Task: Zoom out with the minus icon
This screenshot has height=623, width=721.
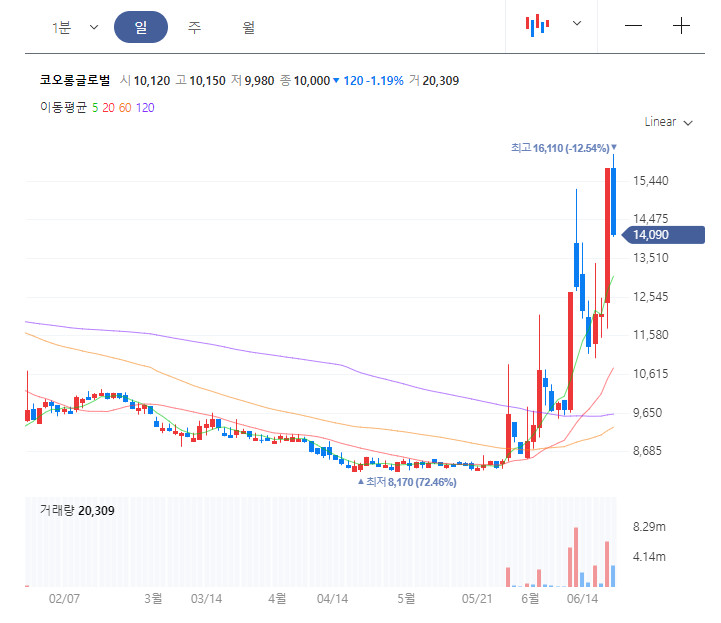Action: (x=633, y=26)
